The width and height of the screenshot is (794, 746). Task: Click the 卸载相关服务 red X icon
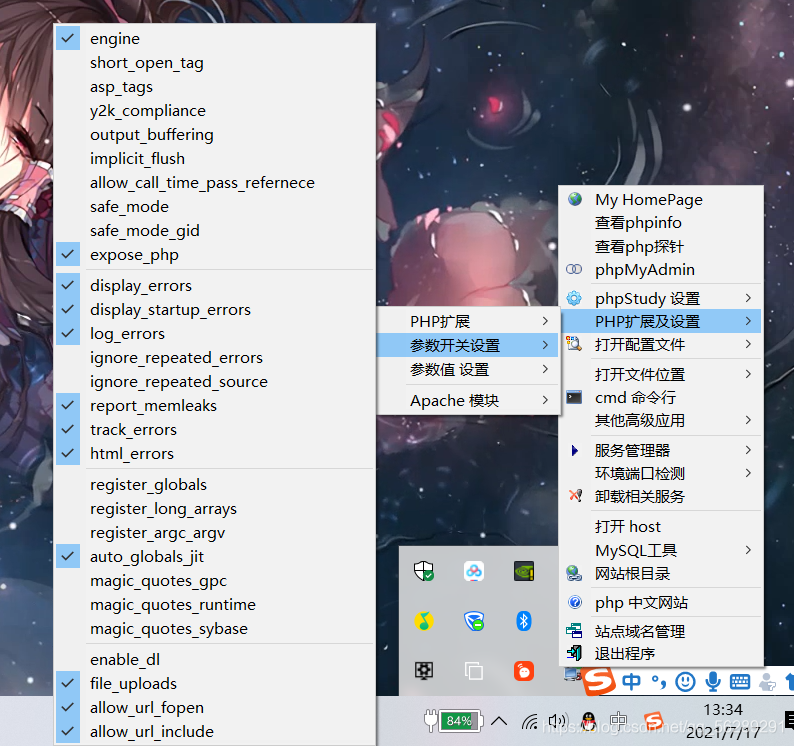pyautogui.click(x=575, y=495)
